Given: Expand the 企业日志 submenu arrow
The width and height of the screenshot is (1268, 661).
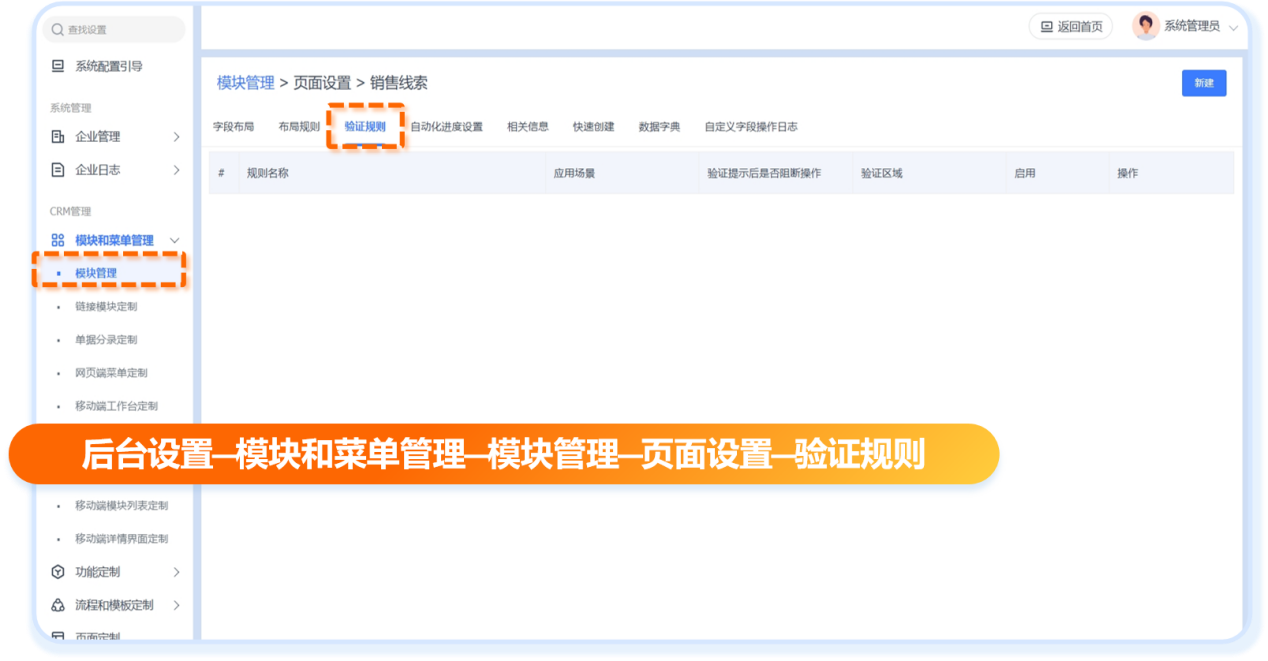Looking at the screenshot, I should point(176,170).
